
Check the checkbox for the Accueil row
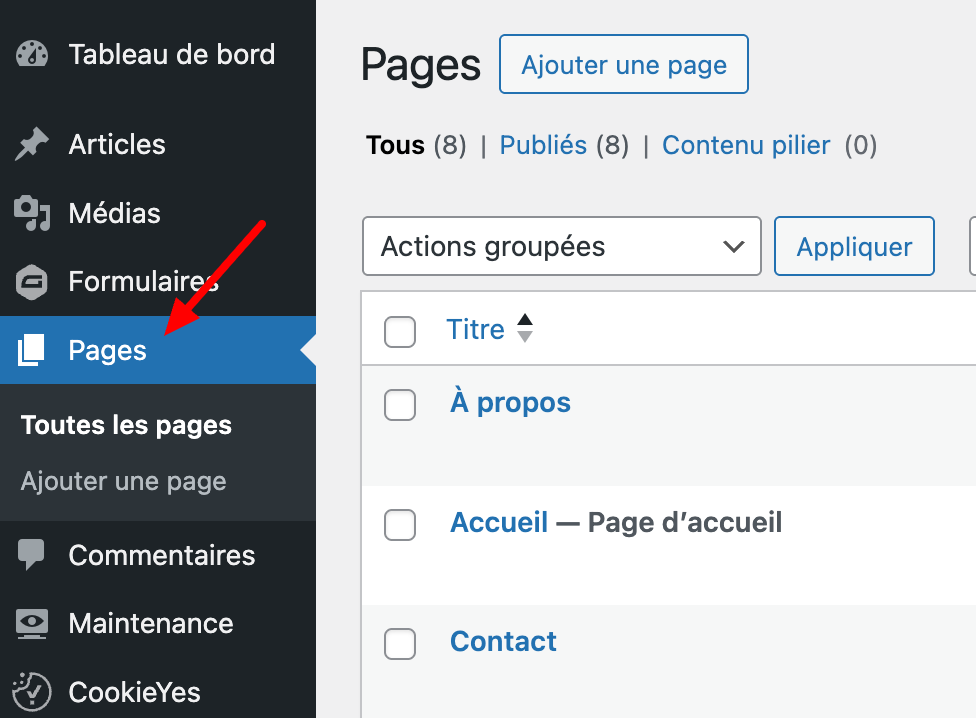pos(400,525)
